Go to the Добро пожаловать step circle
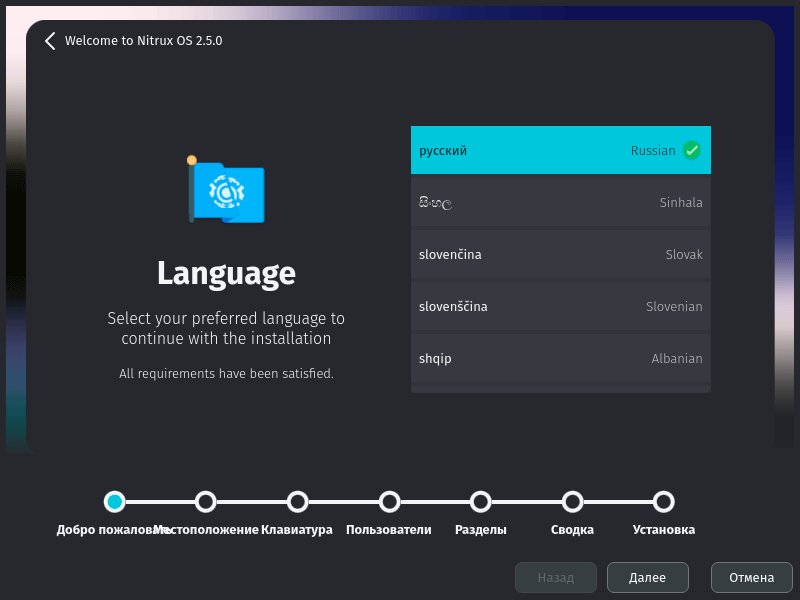The image size is (800, 600). [x=114, y=502]
